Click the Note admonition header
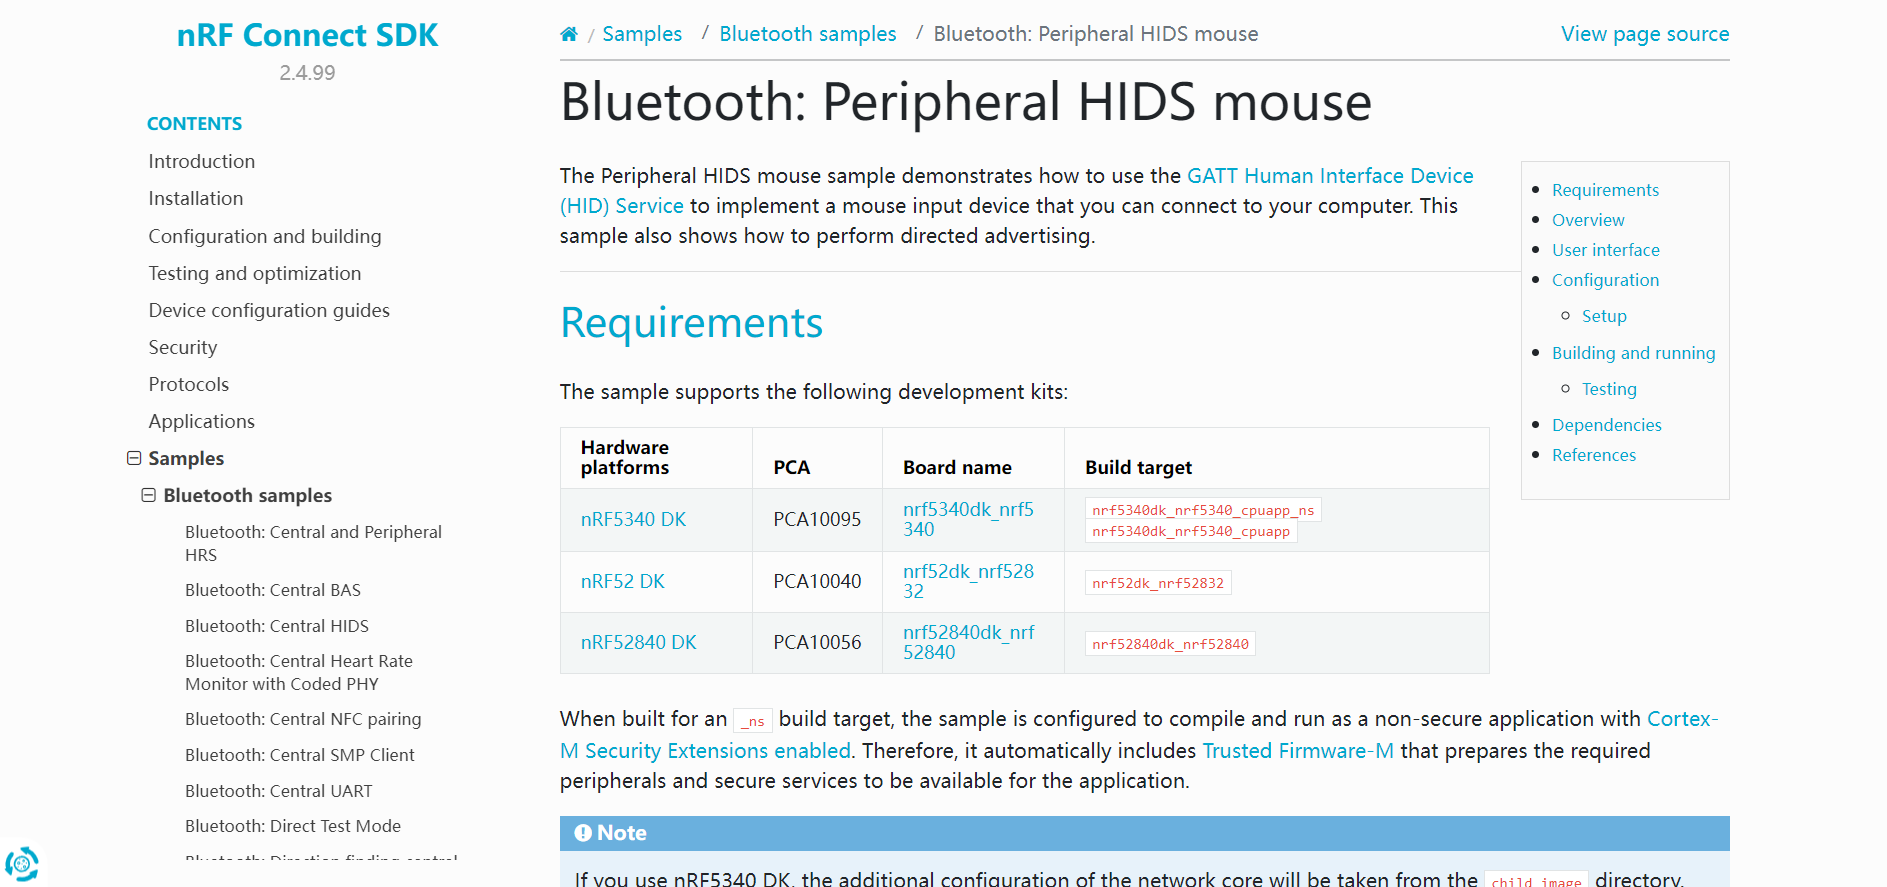 click(x=1144, y=833)
